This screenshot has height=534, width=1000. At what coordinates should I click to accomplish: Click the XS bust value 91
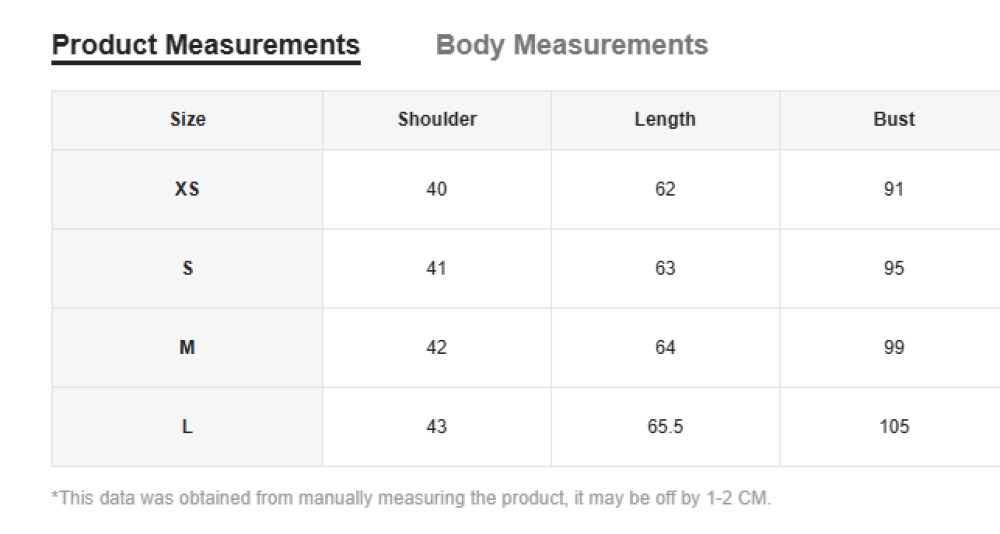tap(893, 189)
